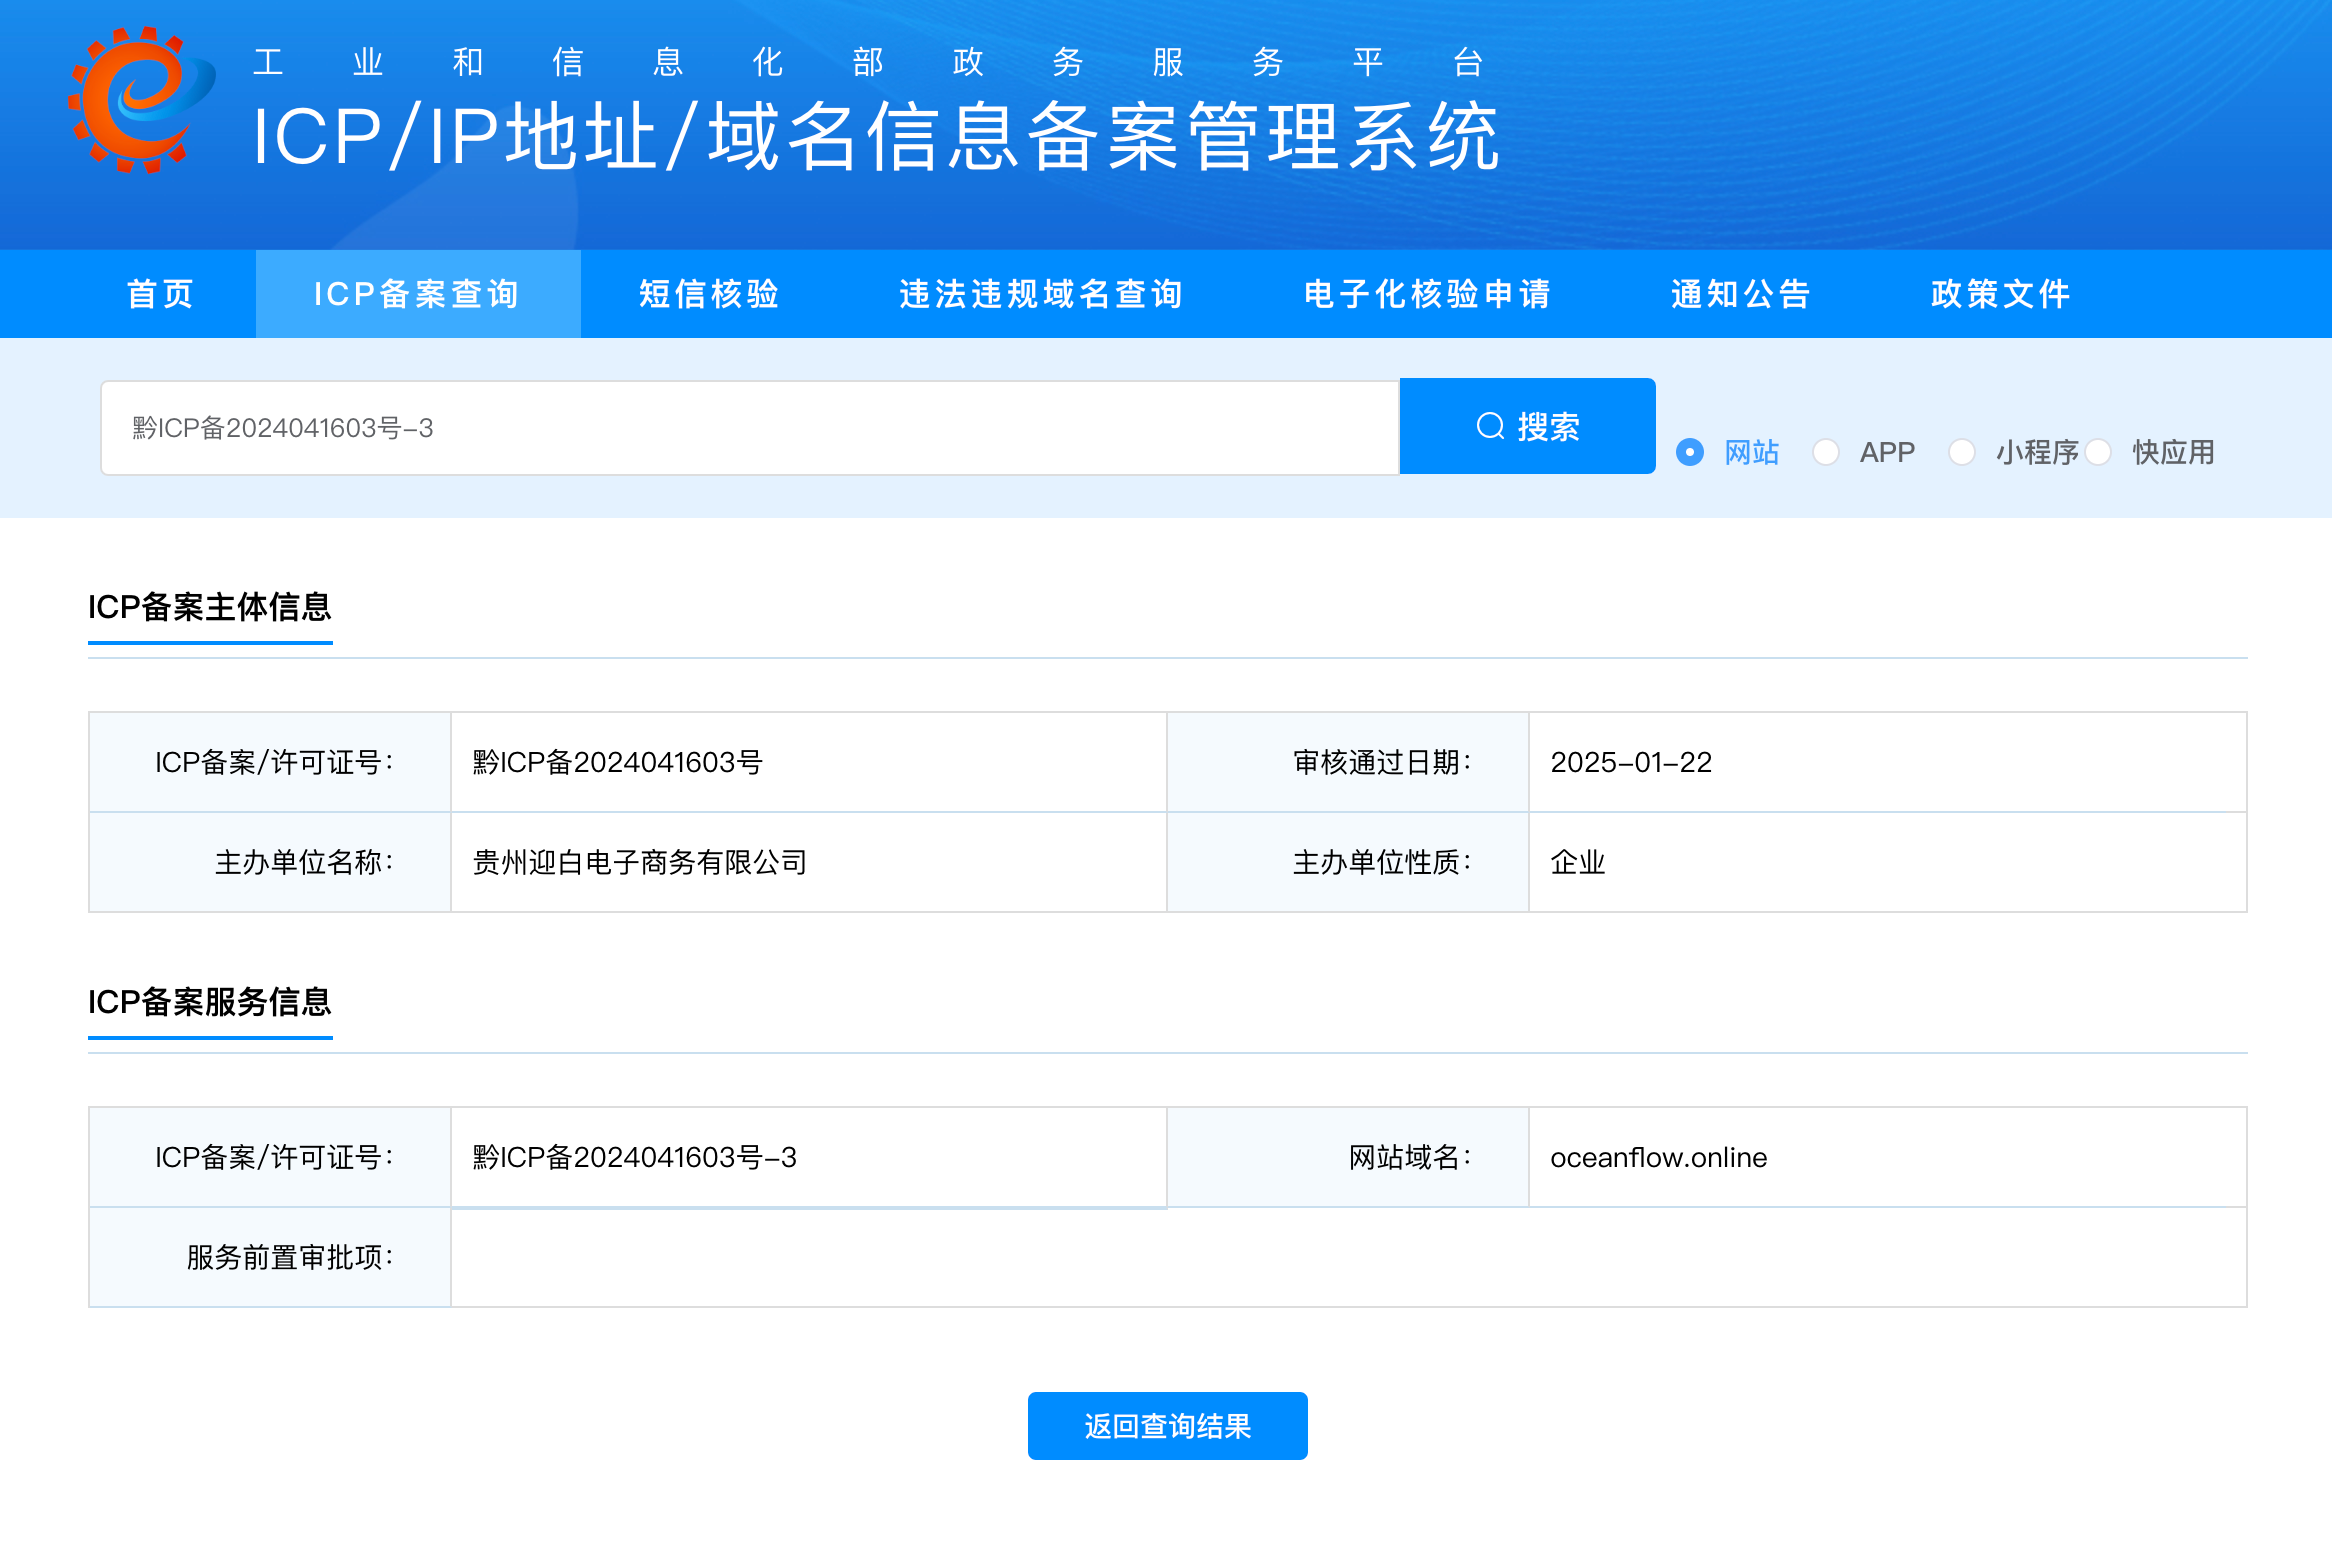Go to 短信核验 menu item
2332x1546 pixels.
point(709,294)
